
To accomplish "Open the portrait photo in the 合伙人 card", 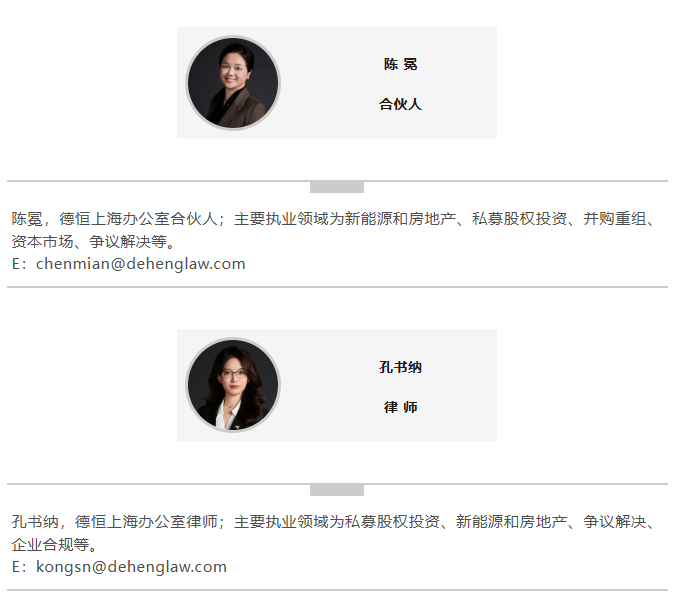I will tap(233, 83).
